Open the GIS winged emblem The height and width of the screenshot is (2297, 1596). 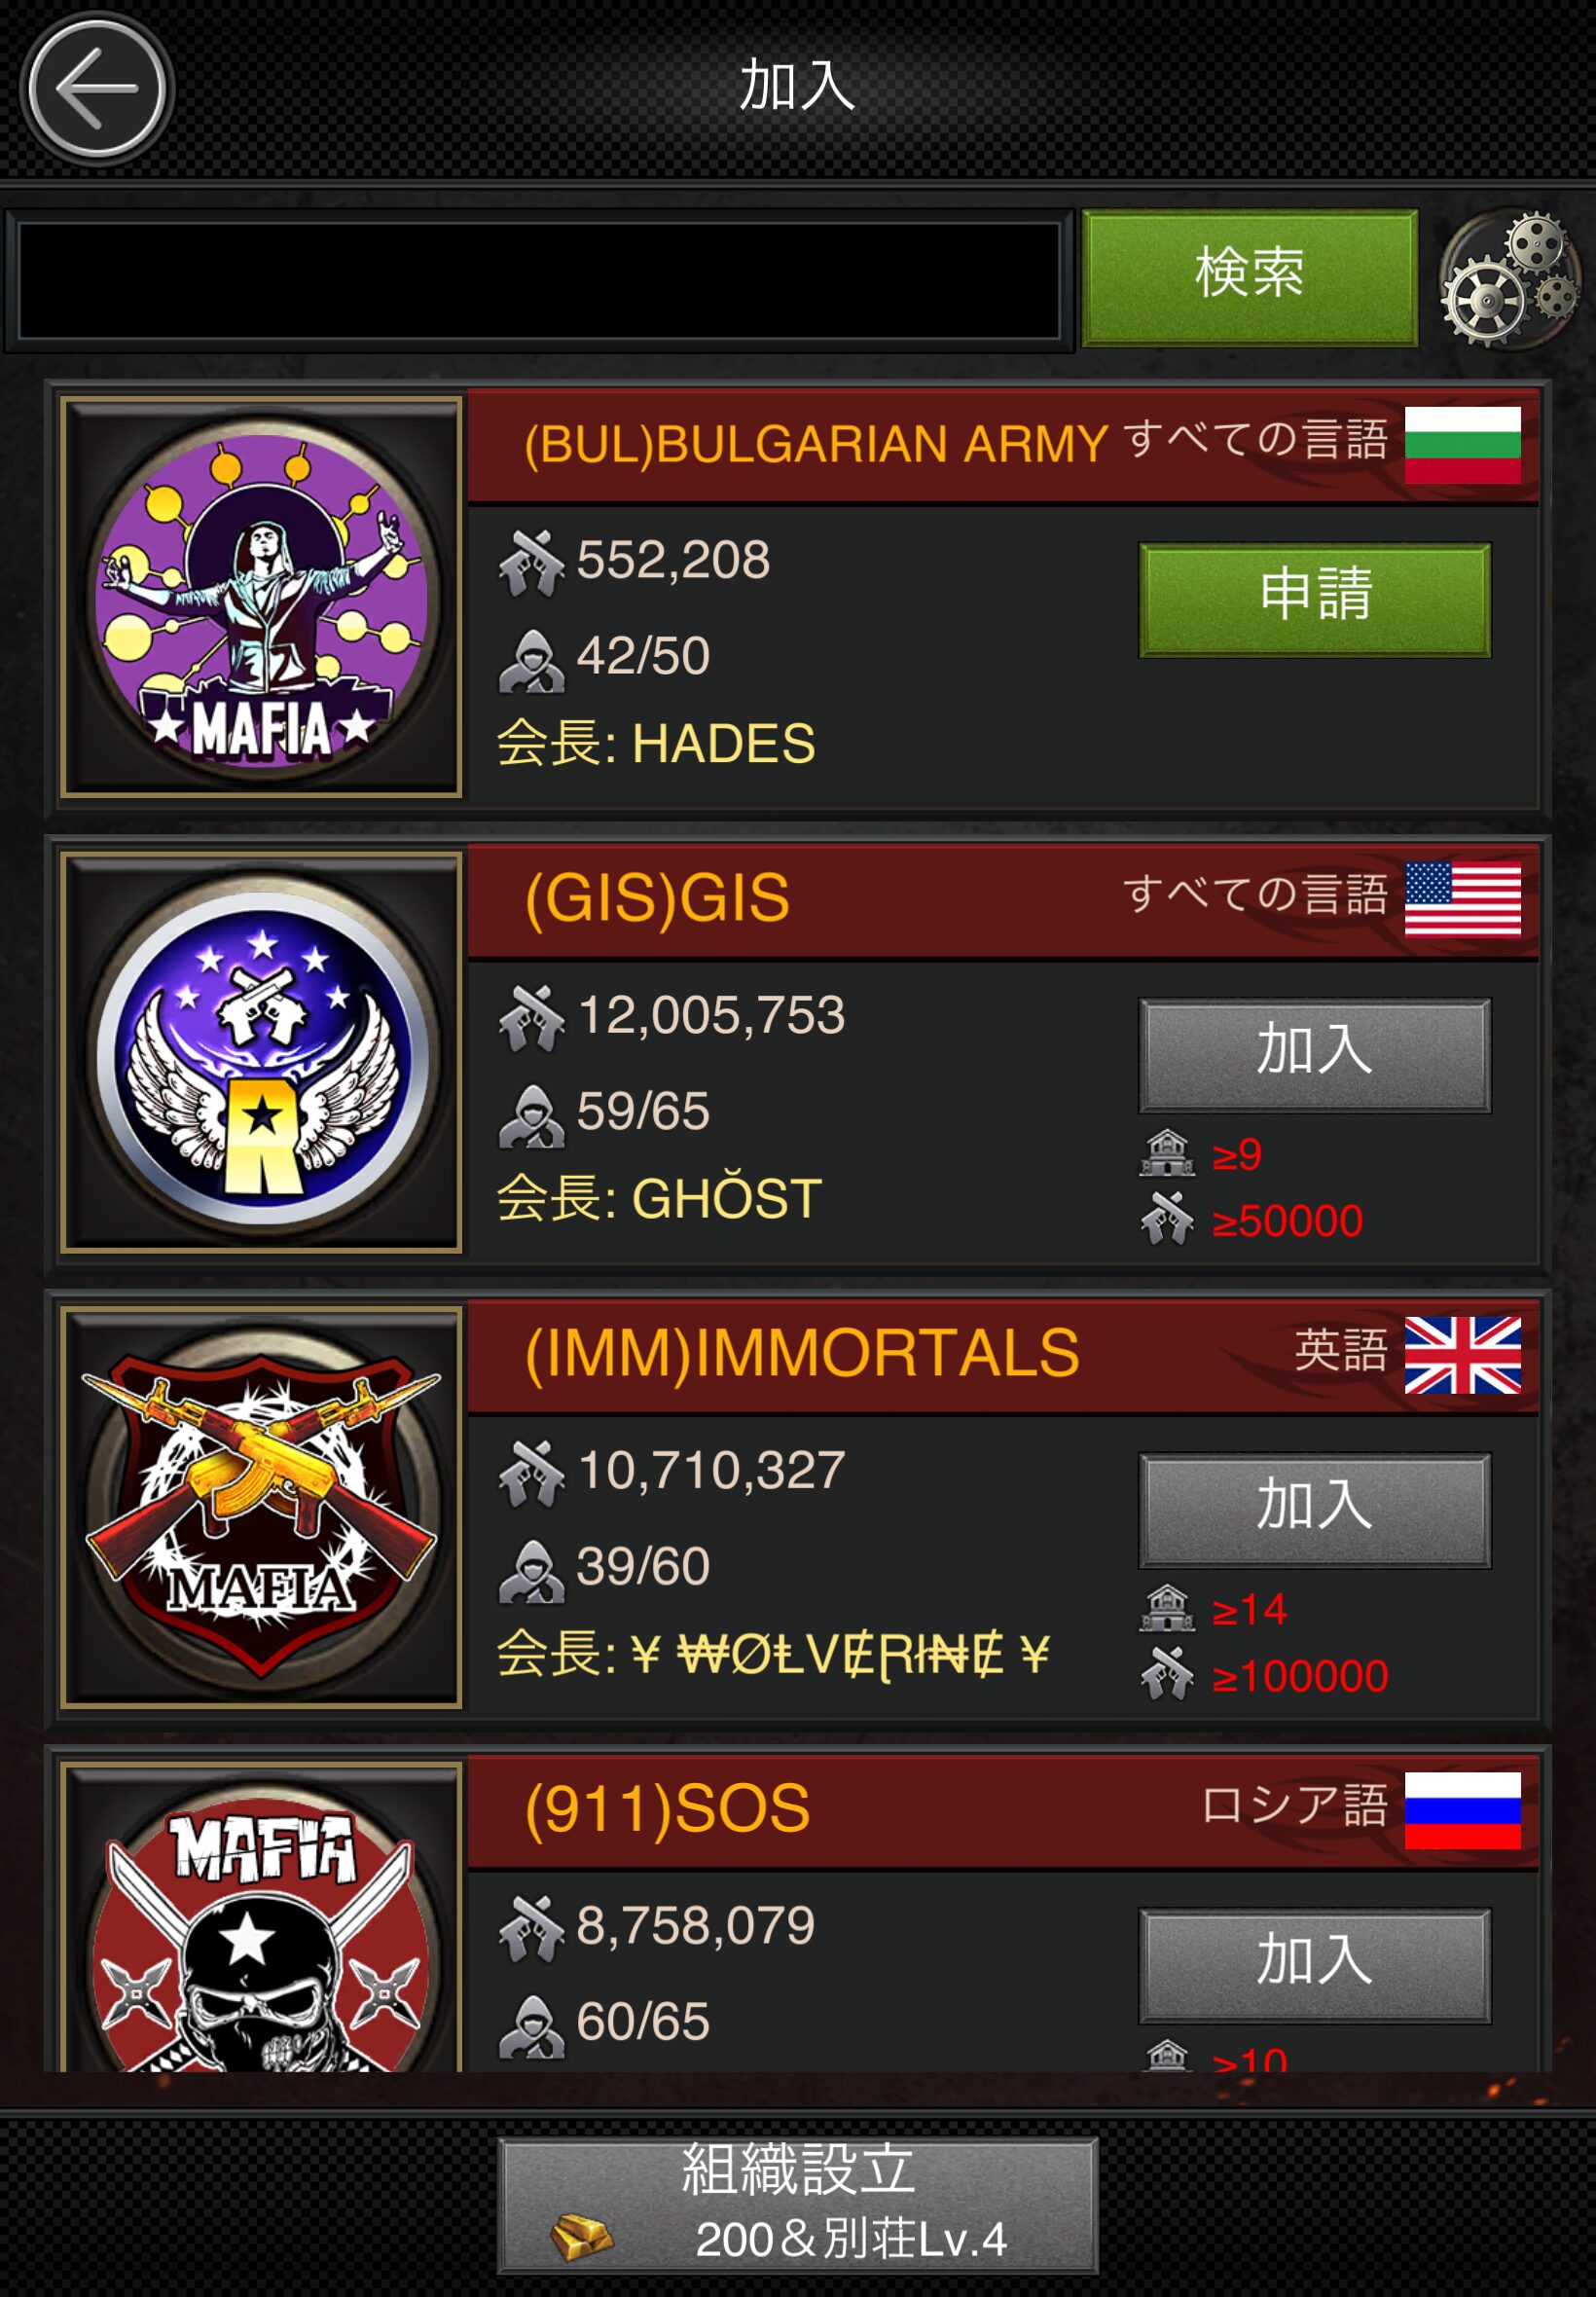(x=261, y=1052)
